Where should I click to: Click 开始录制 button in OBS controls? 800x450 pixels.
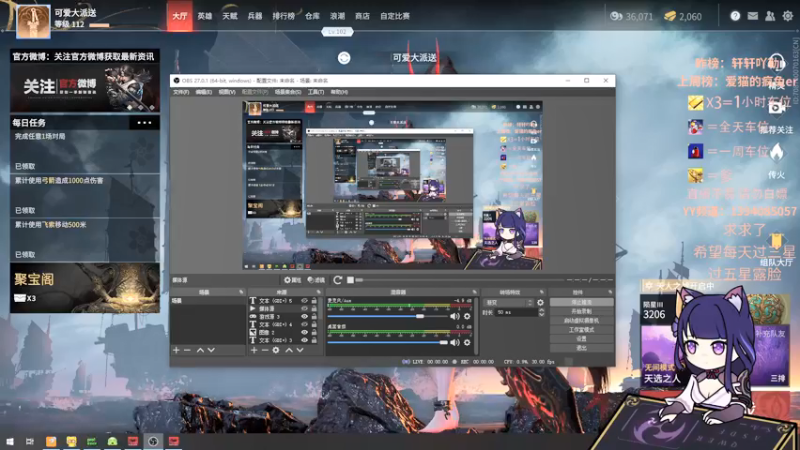coord(581,312)
